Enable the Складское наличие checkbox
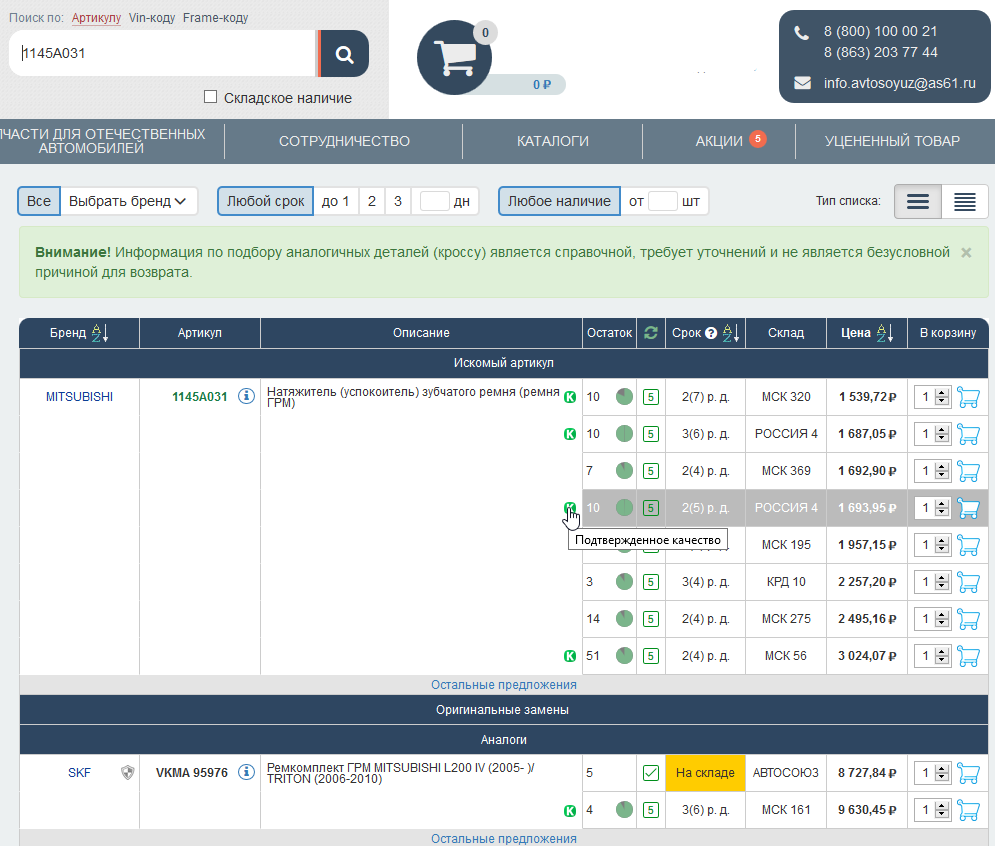The width and height of the screenshot is (995, 846). coord(210,97)
